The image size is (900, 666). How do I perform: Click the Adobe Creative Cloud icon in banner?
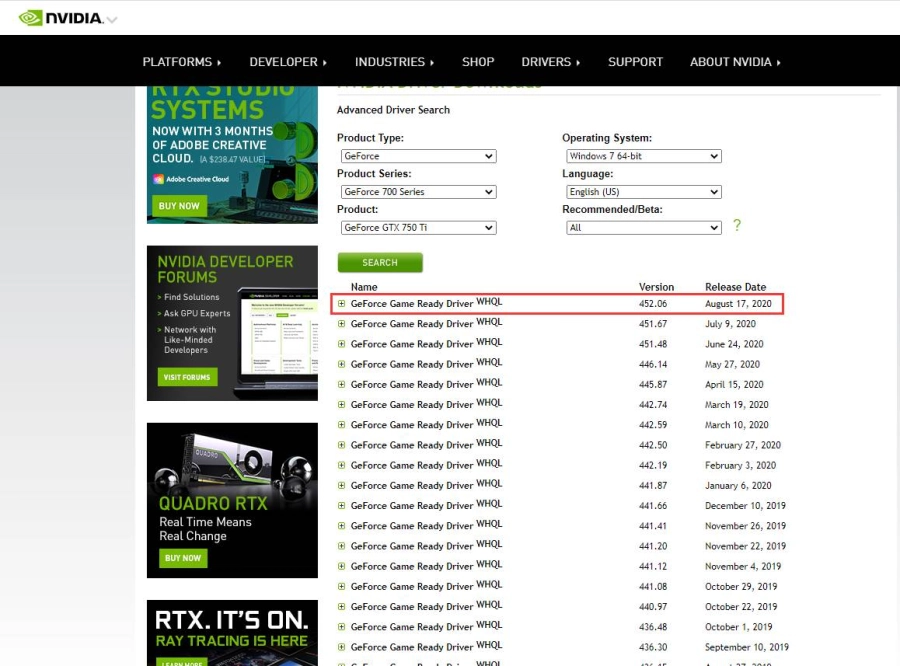tap(158, 179)
